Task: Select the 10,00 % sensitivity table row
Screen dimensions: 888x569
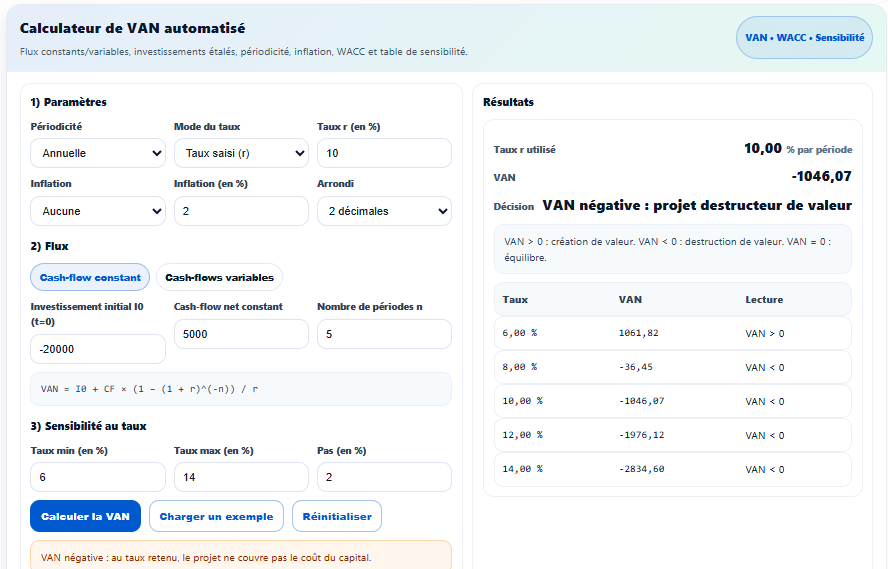Action: pyautogui.click(x=672, y=400)
